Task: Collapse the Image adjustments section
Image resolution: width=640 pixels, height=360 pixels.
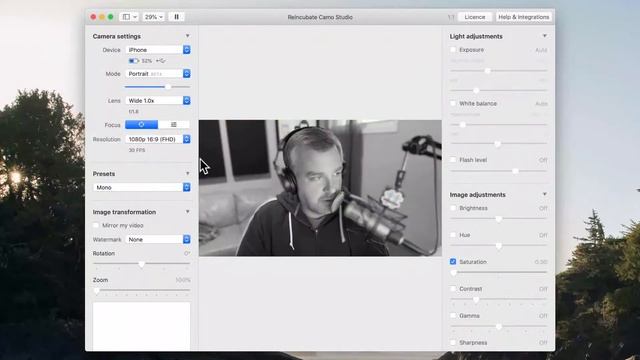Action: pyautogui.click(x=544, y=194)
